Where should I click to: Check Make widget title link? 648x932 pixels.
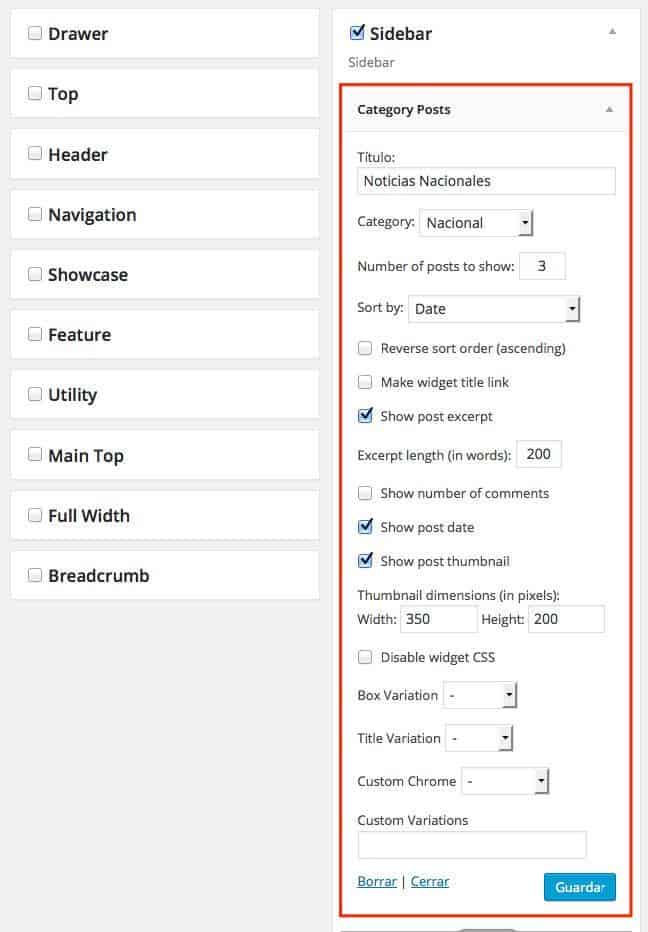(x=365, y=382)
